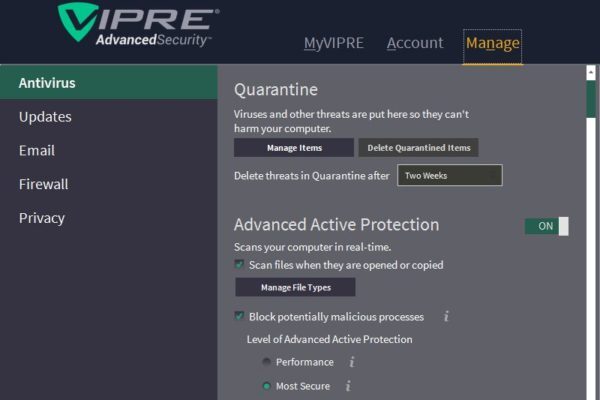Show info icon next to Most Secure
Viewport: 600px width, 400px height.
348,385
